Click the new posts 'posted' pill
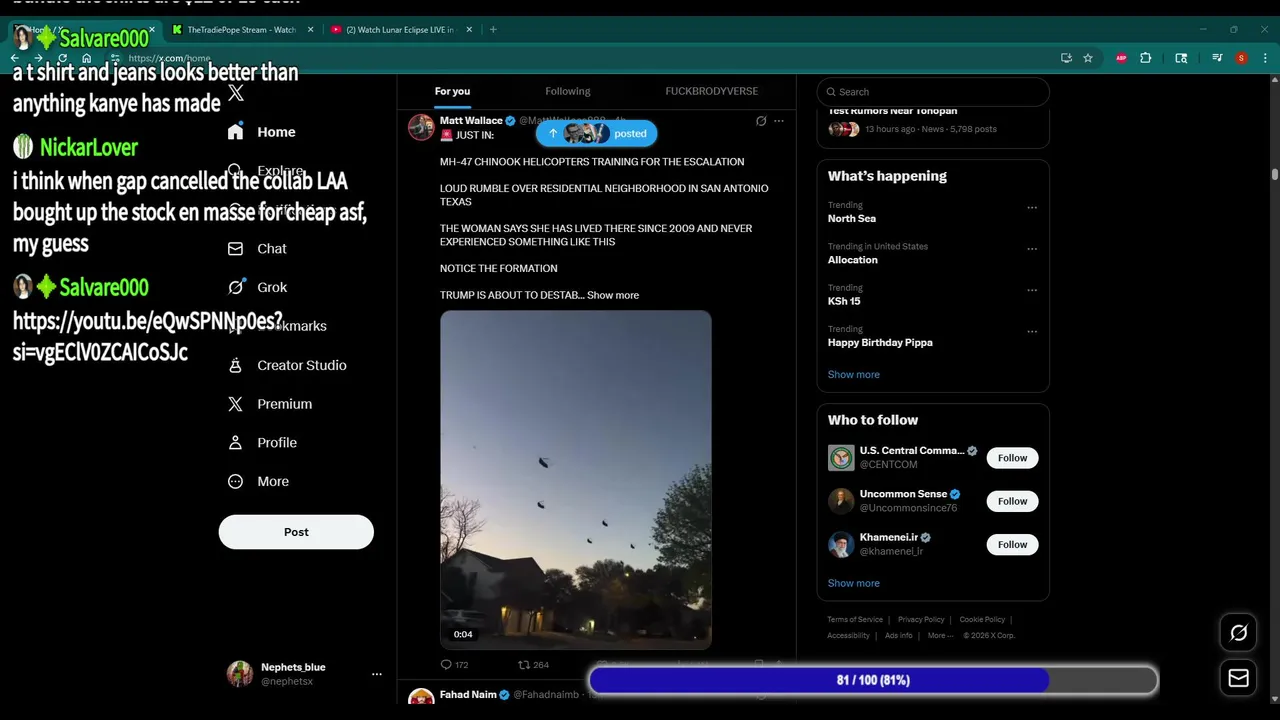Screen dimensions: 1280x720 pyautogui.click(x=597, y=133)
